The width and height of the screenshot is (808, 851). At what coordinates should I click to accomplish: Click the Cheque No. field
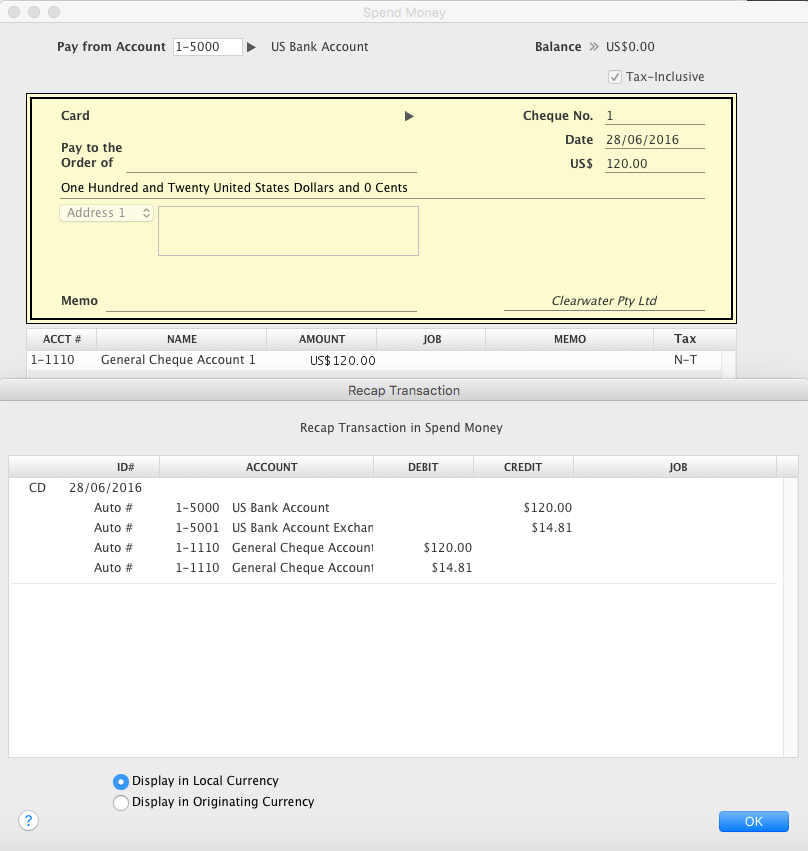point(654,116)
